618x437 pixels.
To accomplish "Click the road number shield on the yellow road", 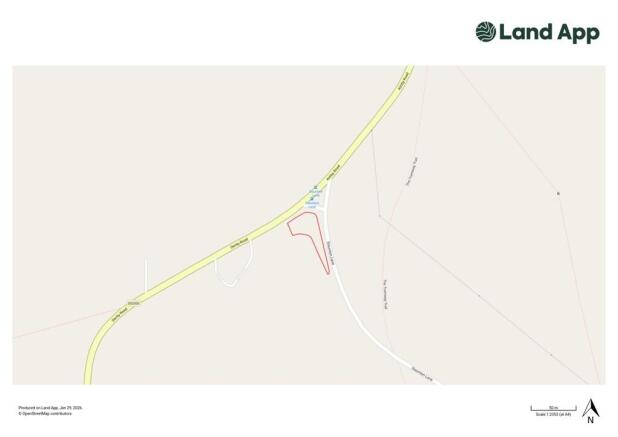I will tap(134, 303).
